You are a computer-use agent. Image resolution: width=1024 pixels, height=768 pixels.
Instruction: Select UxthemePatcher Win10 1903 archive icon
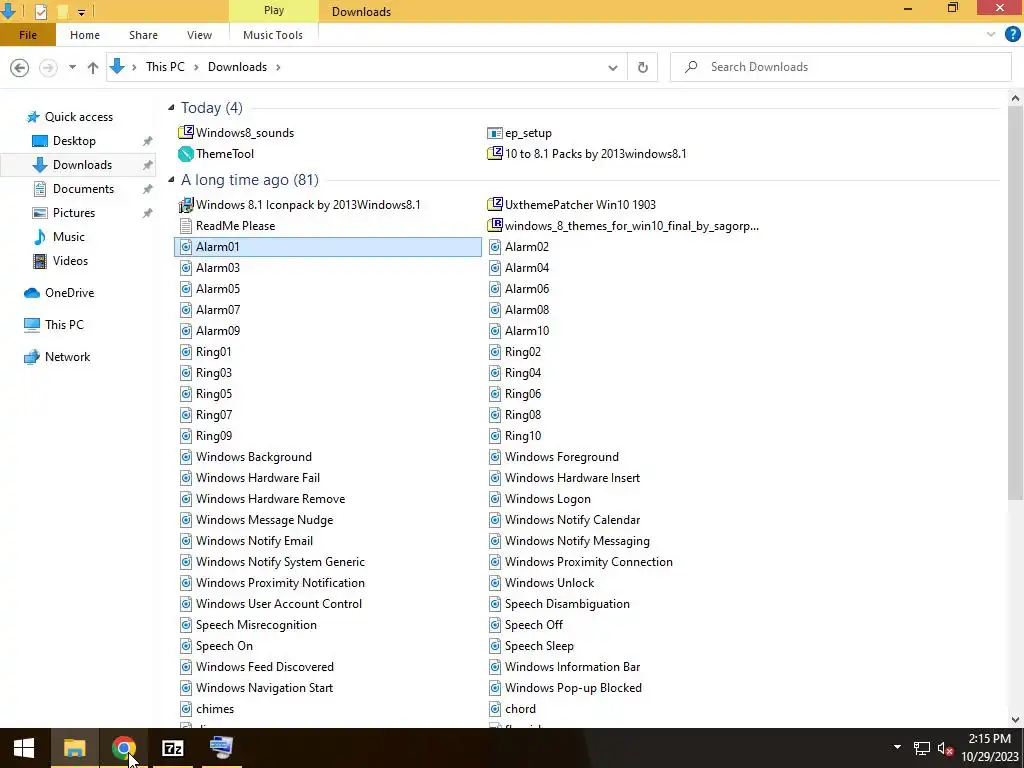[x=495, y=204]
